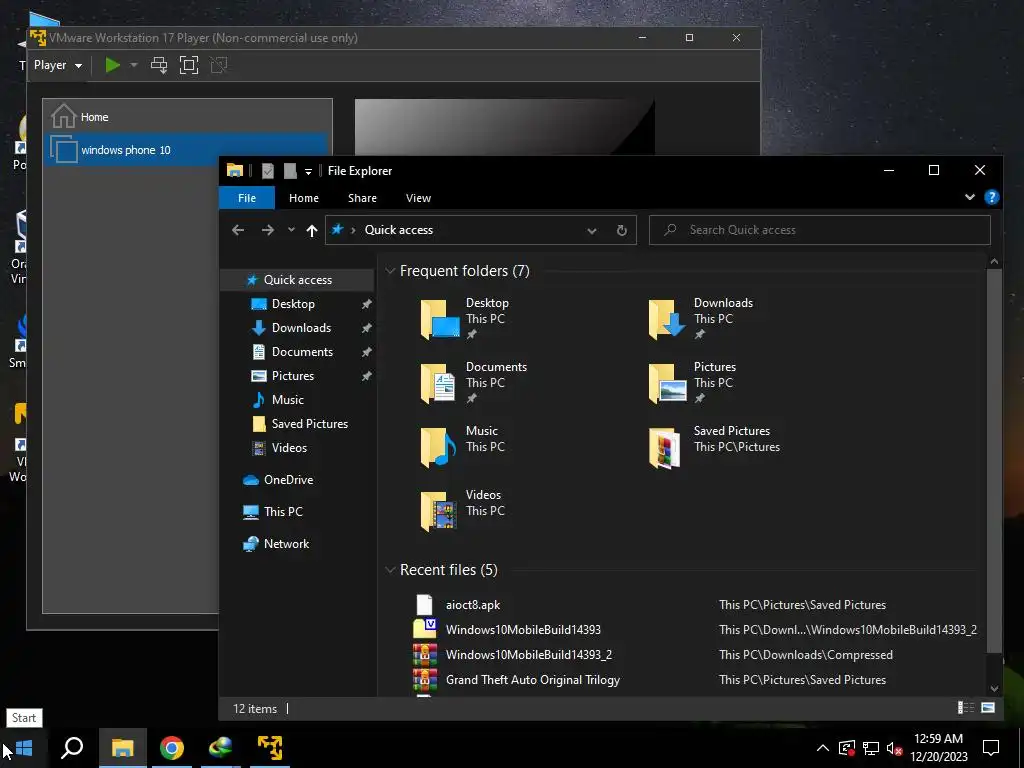Select Desktop in the navigation pane
Viewport: 1024px width, 768px height.
(x=293, y=304)
